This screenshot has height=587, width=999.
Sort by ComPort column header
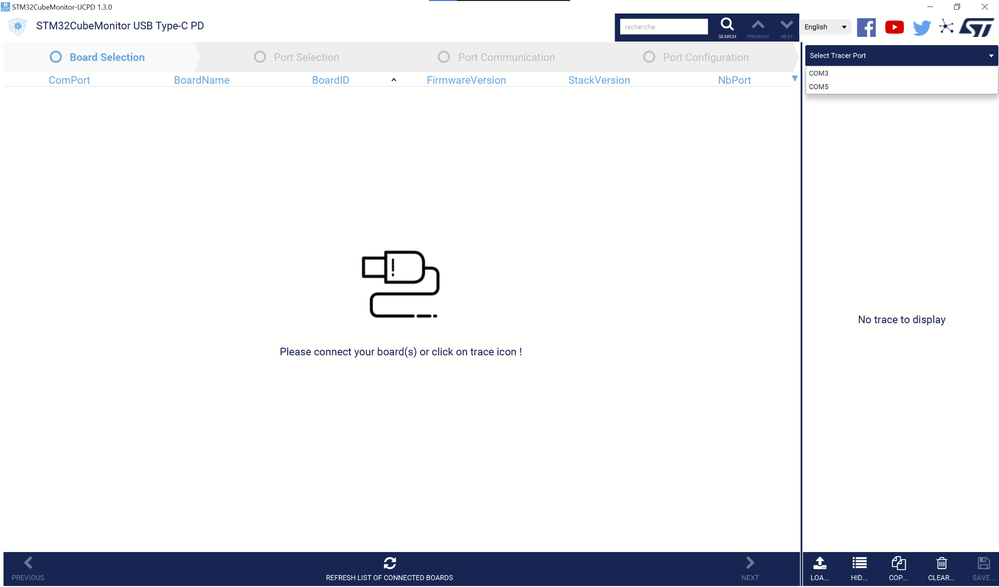click(x=69, y=80)
